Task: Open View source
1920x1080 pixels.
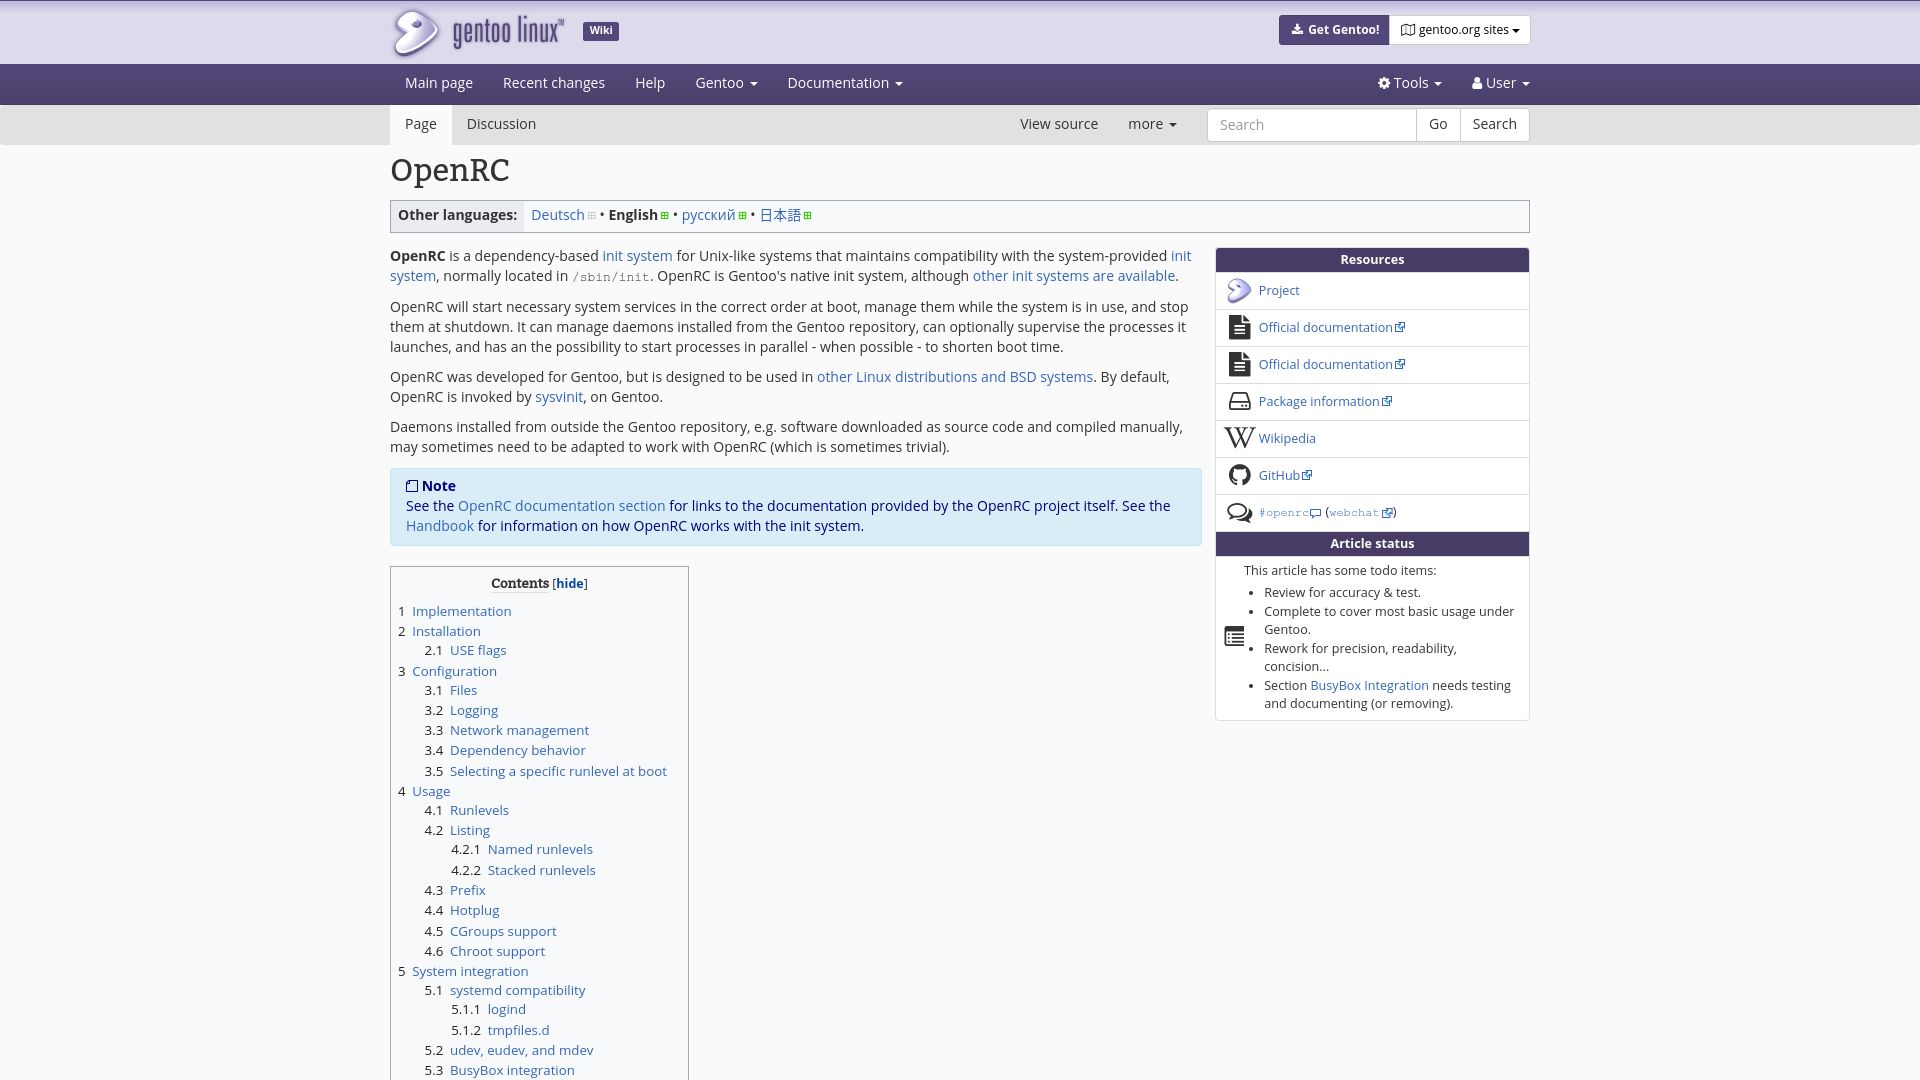Action: click(x=1059, y=125)
